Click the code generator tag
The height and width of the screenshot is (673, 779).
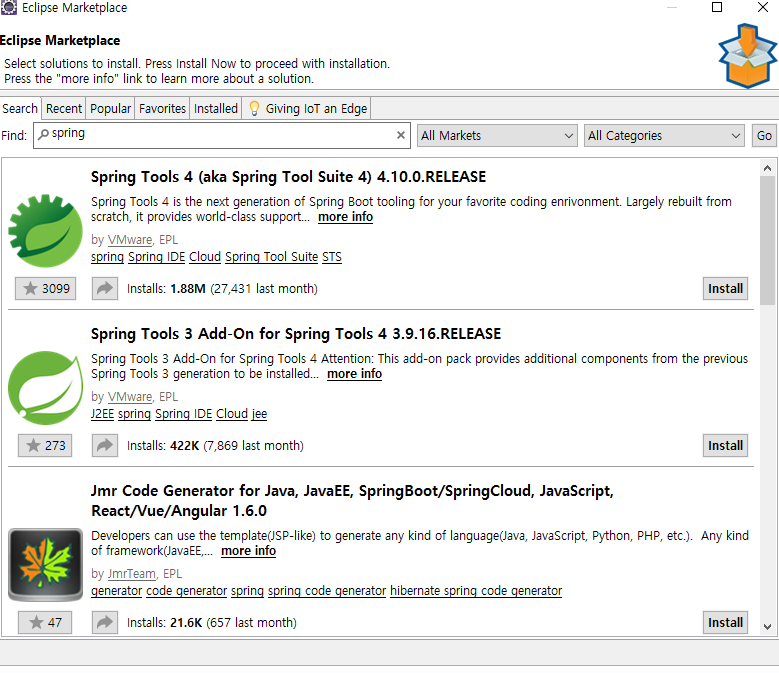[186, 591]
